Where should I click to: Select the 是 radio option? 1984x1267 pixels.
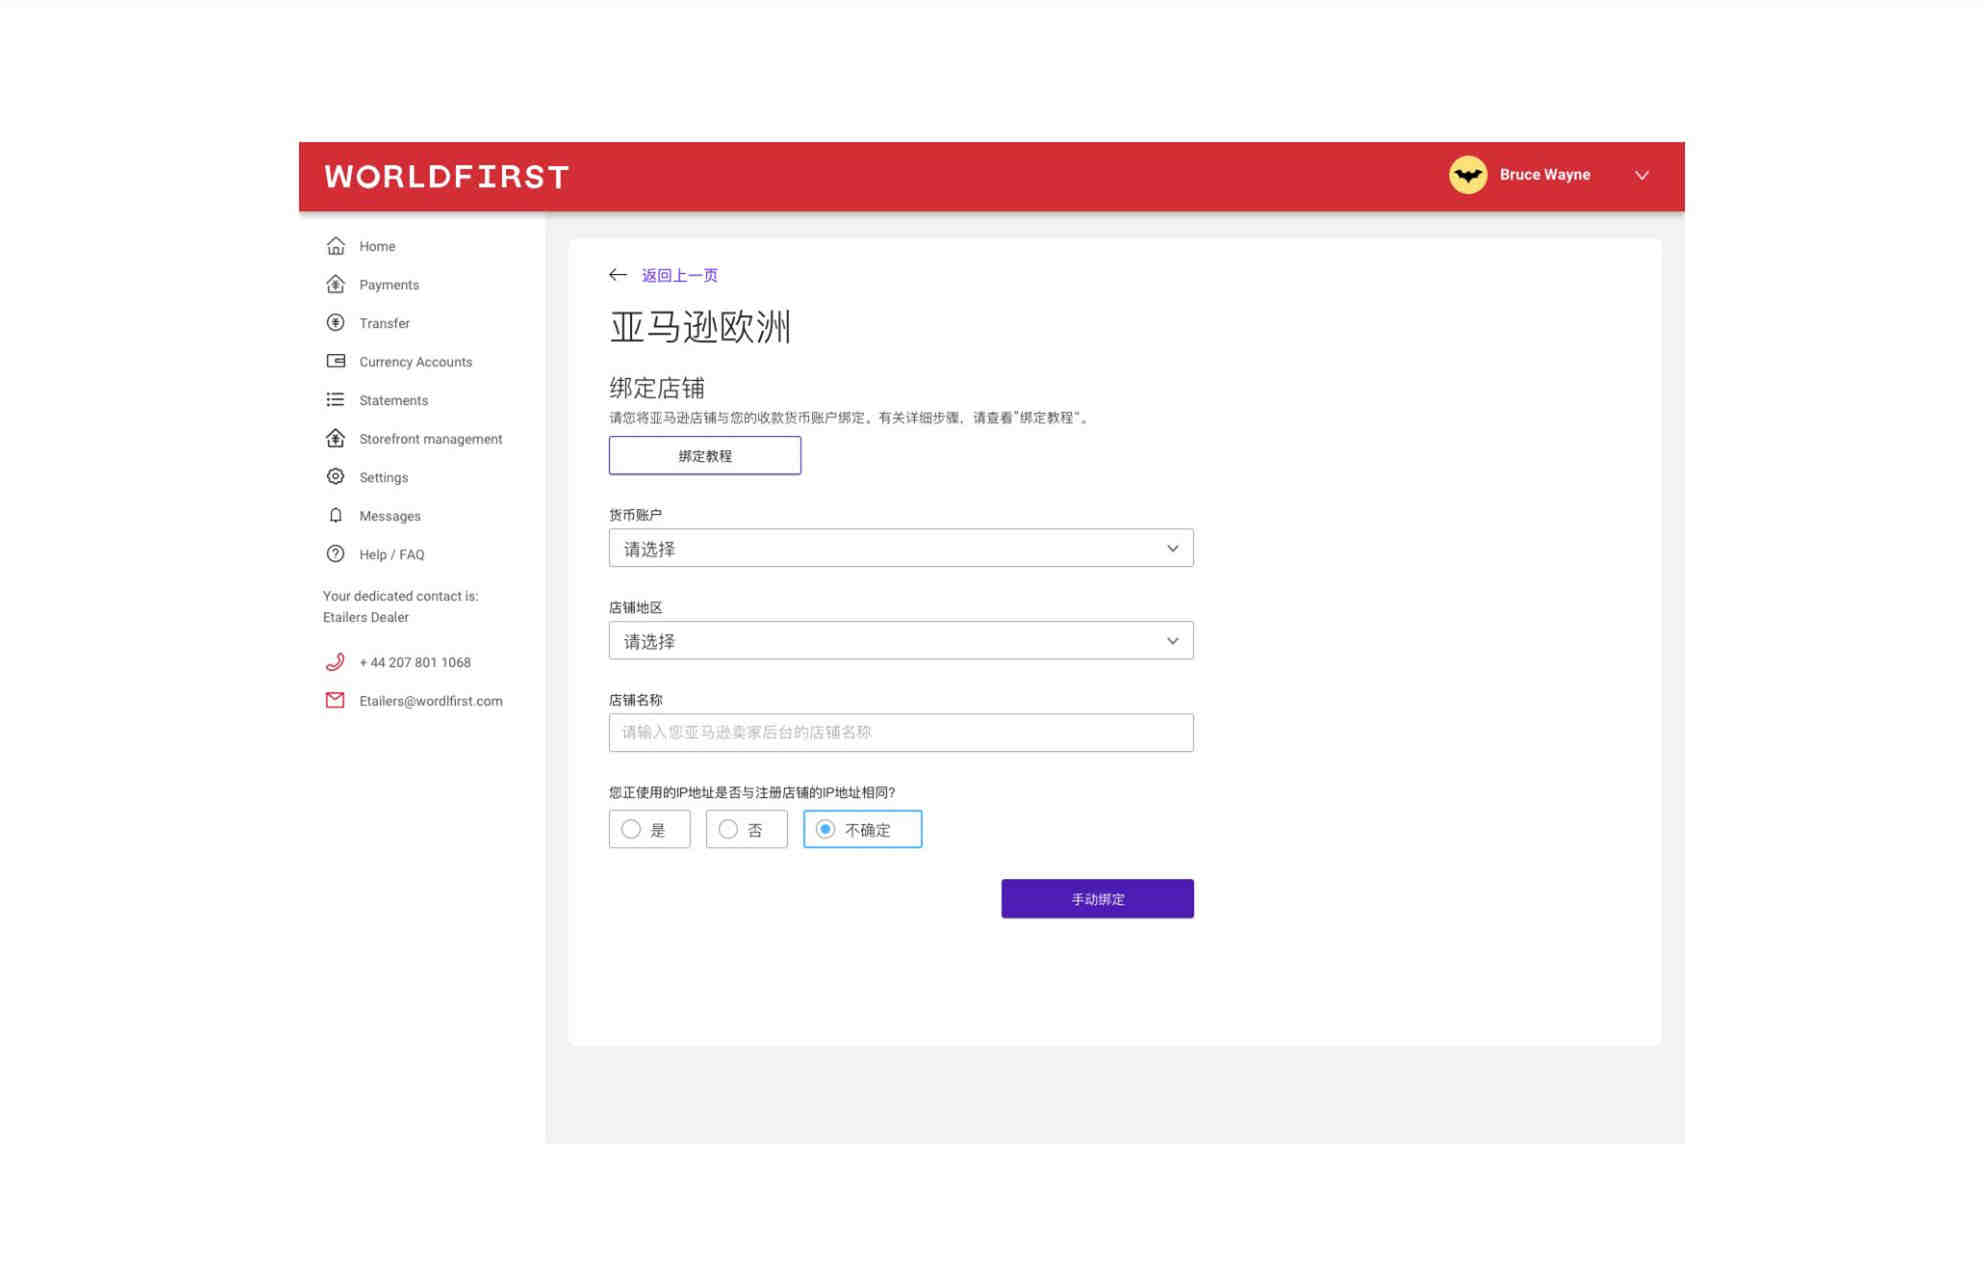[649, 829]
